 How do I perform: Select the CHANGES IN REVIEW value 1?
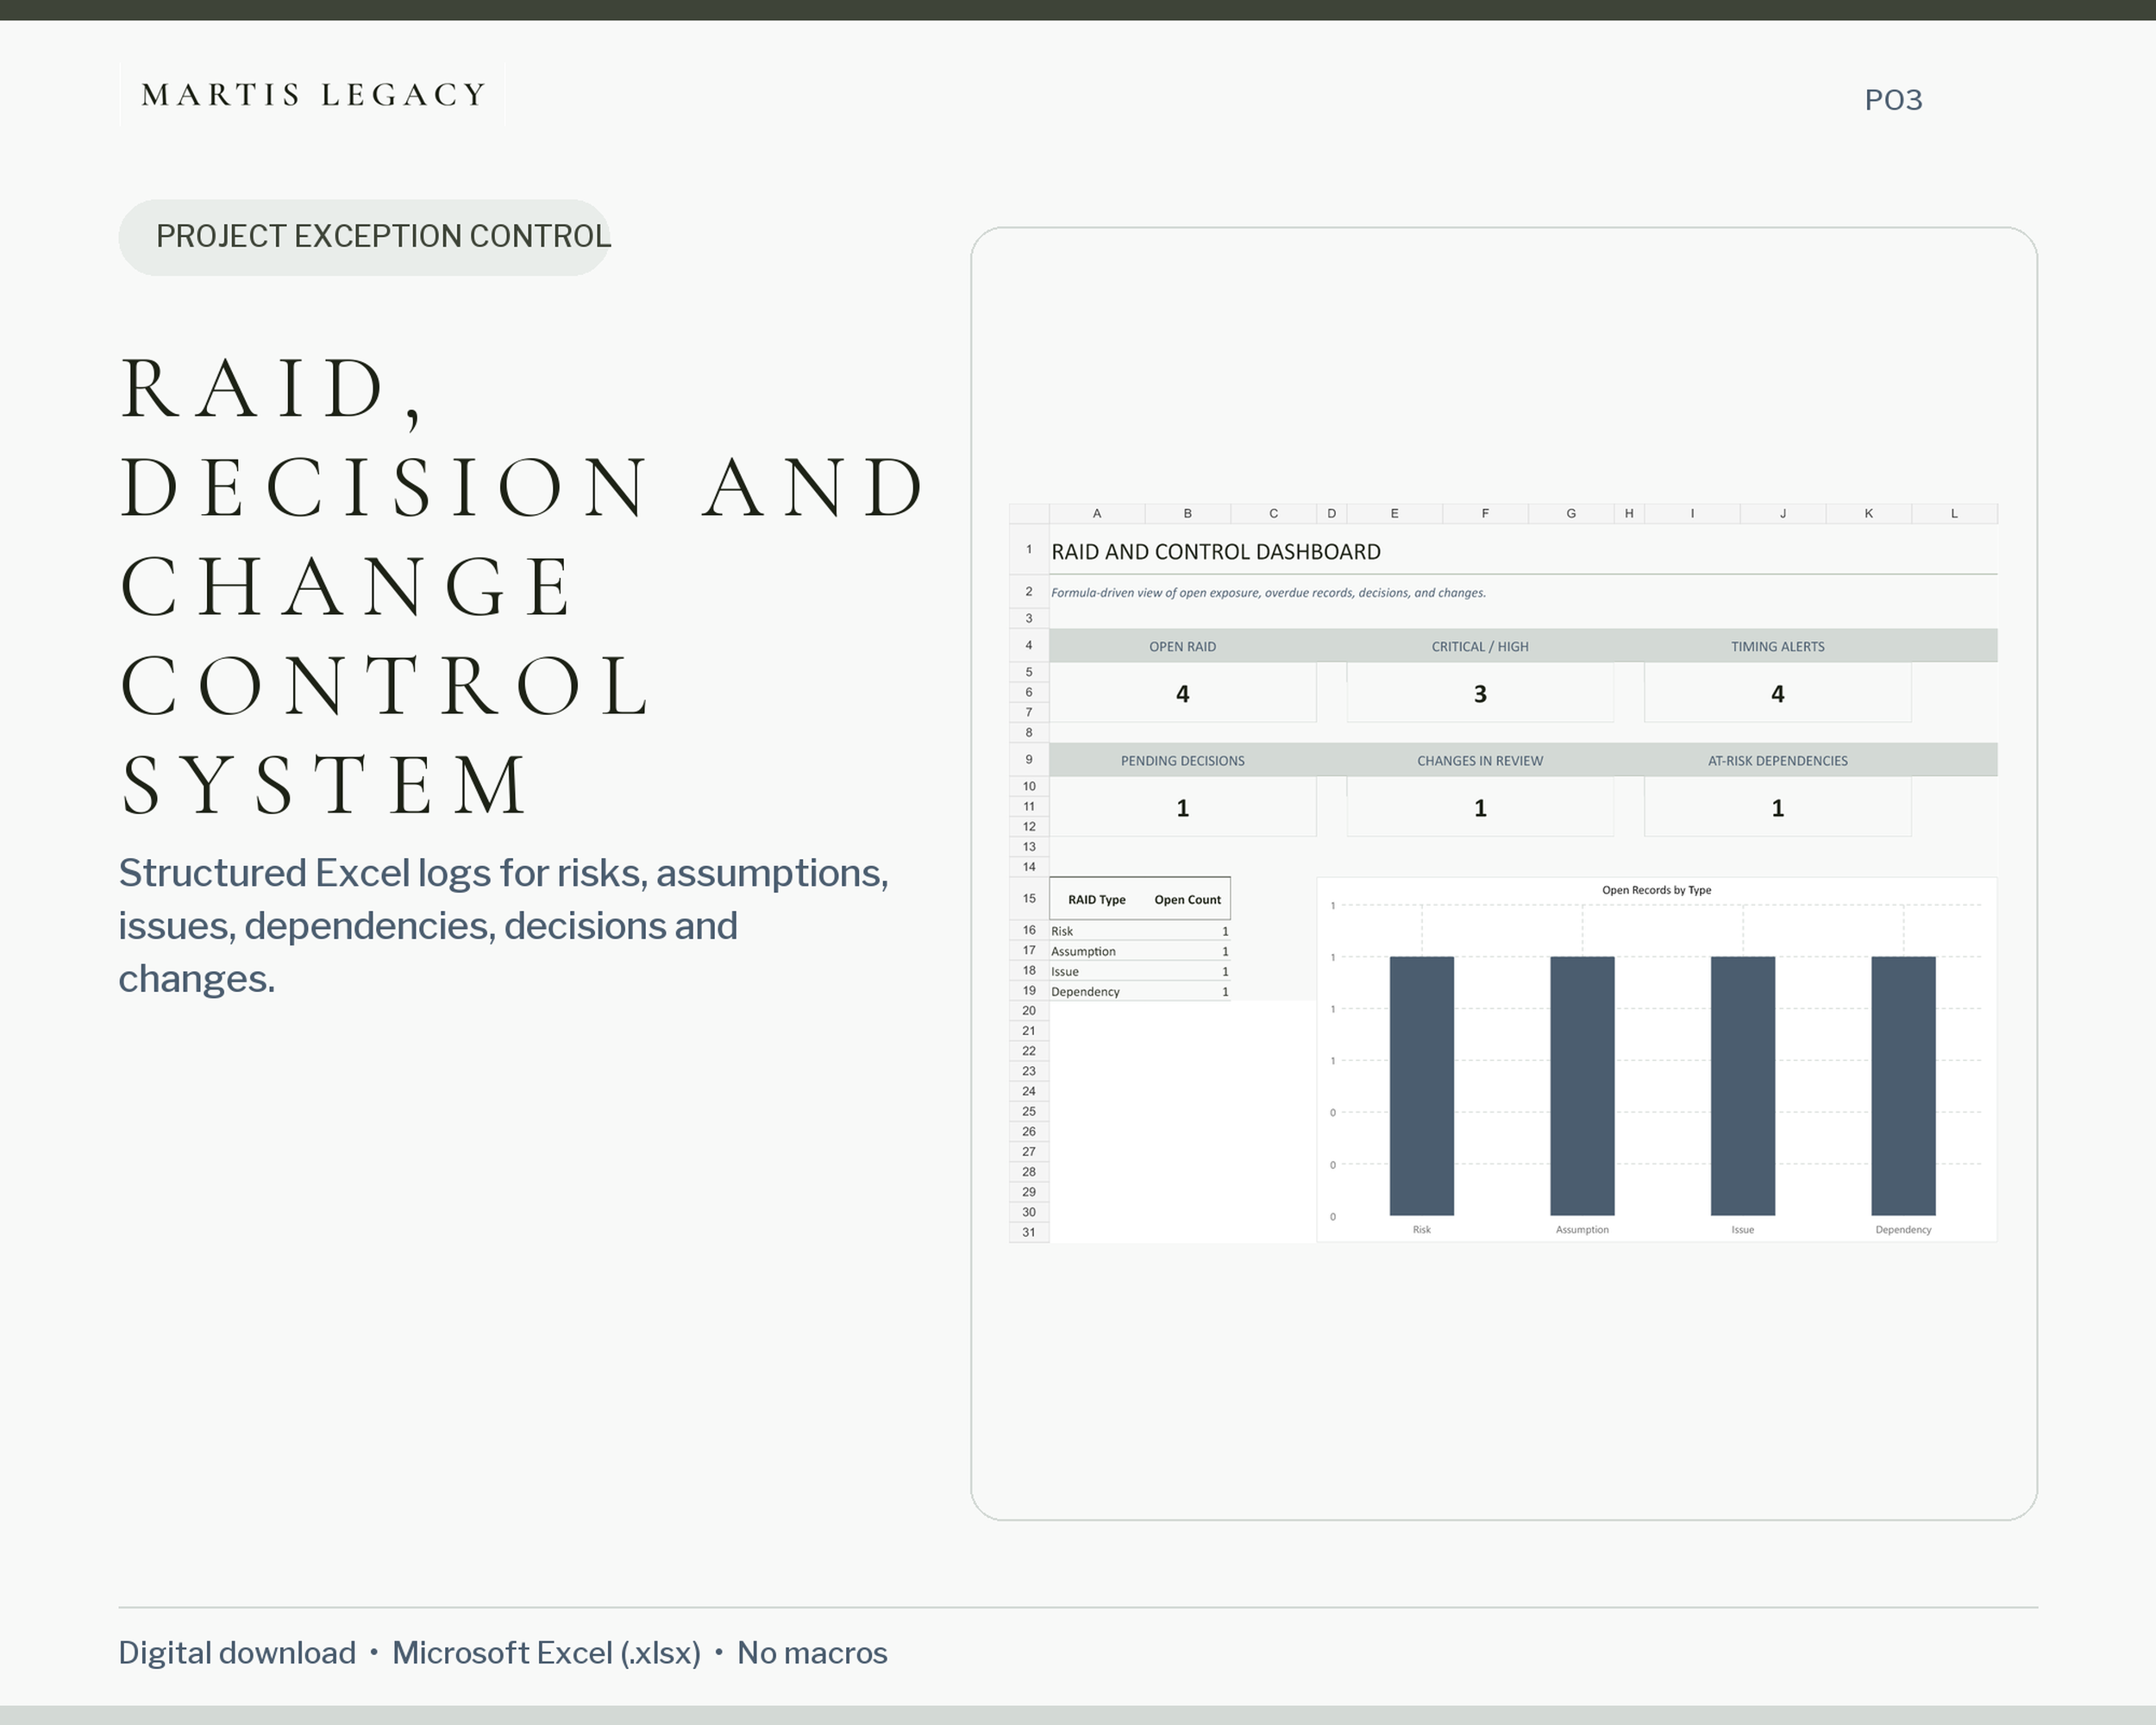1480,808
